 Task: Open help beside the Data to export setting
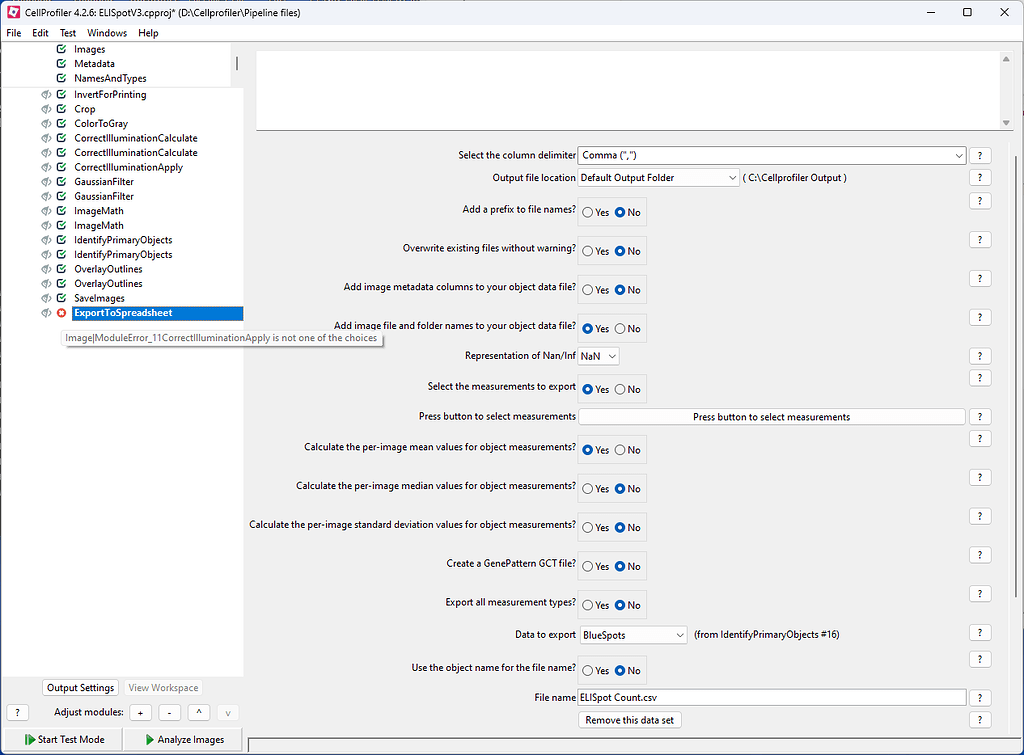(980, 632)
